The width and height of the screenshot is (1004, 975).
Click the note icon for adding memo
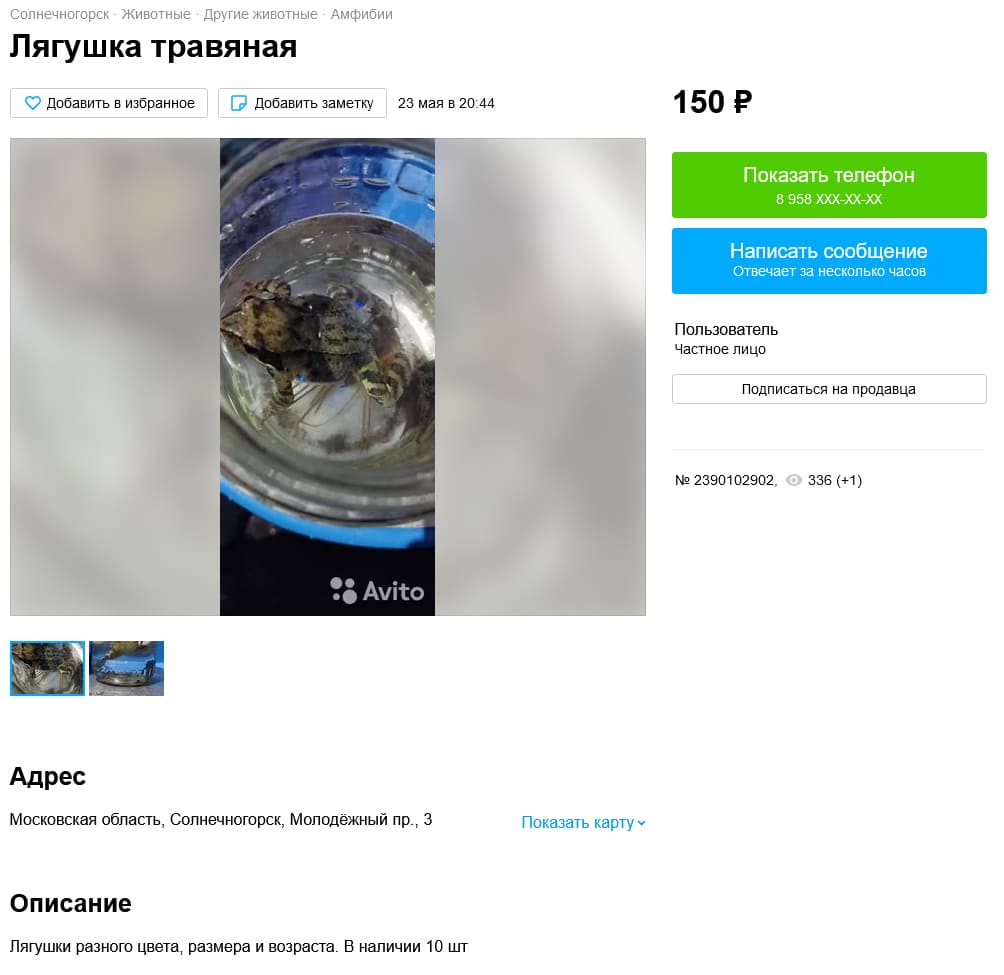(238, 103)
